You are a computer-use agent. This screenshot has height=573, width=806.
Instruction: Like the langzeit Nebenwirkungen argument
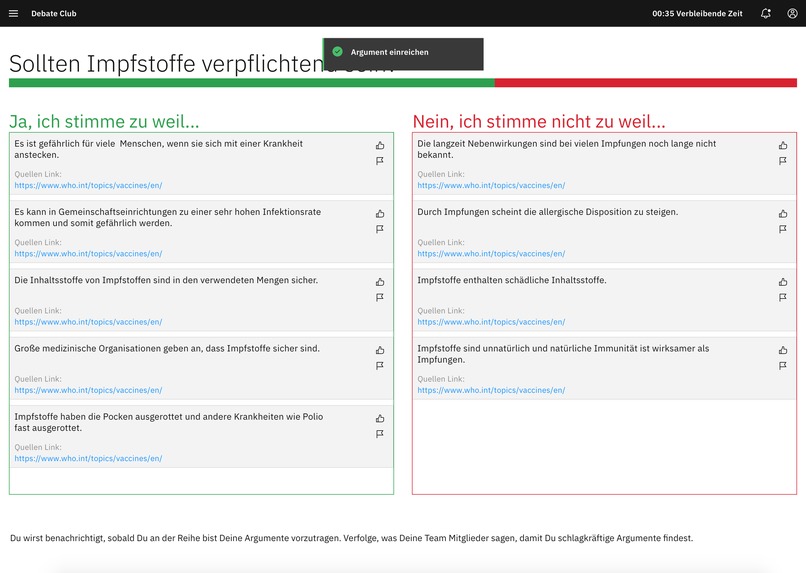pyautogui.click(x=783, y=145)
